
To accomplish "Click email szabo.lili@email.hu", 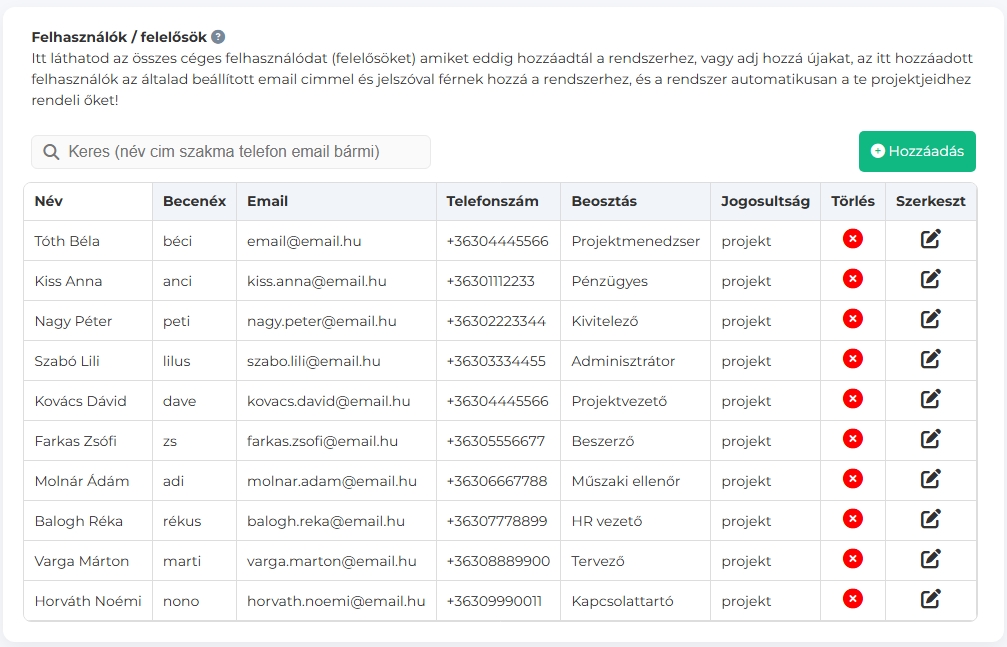I will point(314,361).
